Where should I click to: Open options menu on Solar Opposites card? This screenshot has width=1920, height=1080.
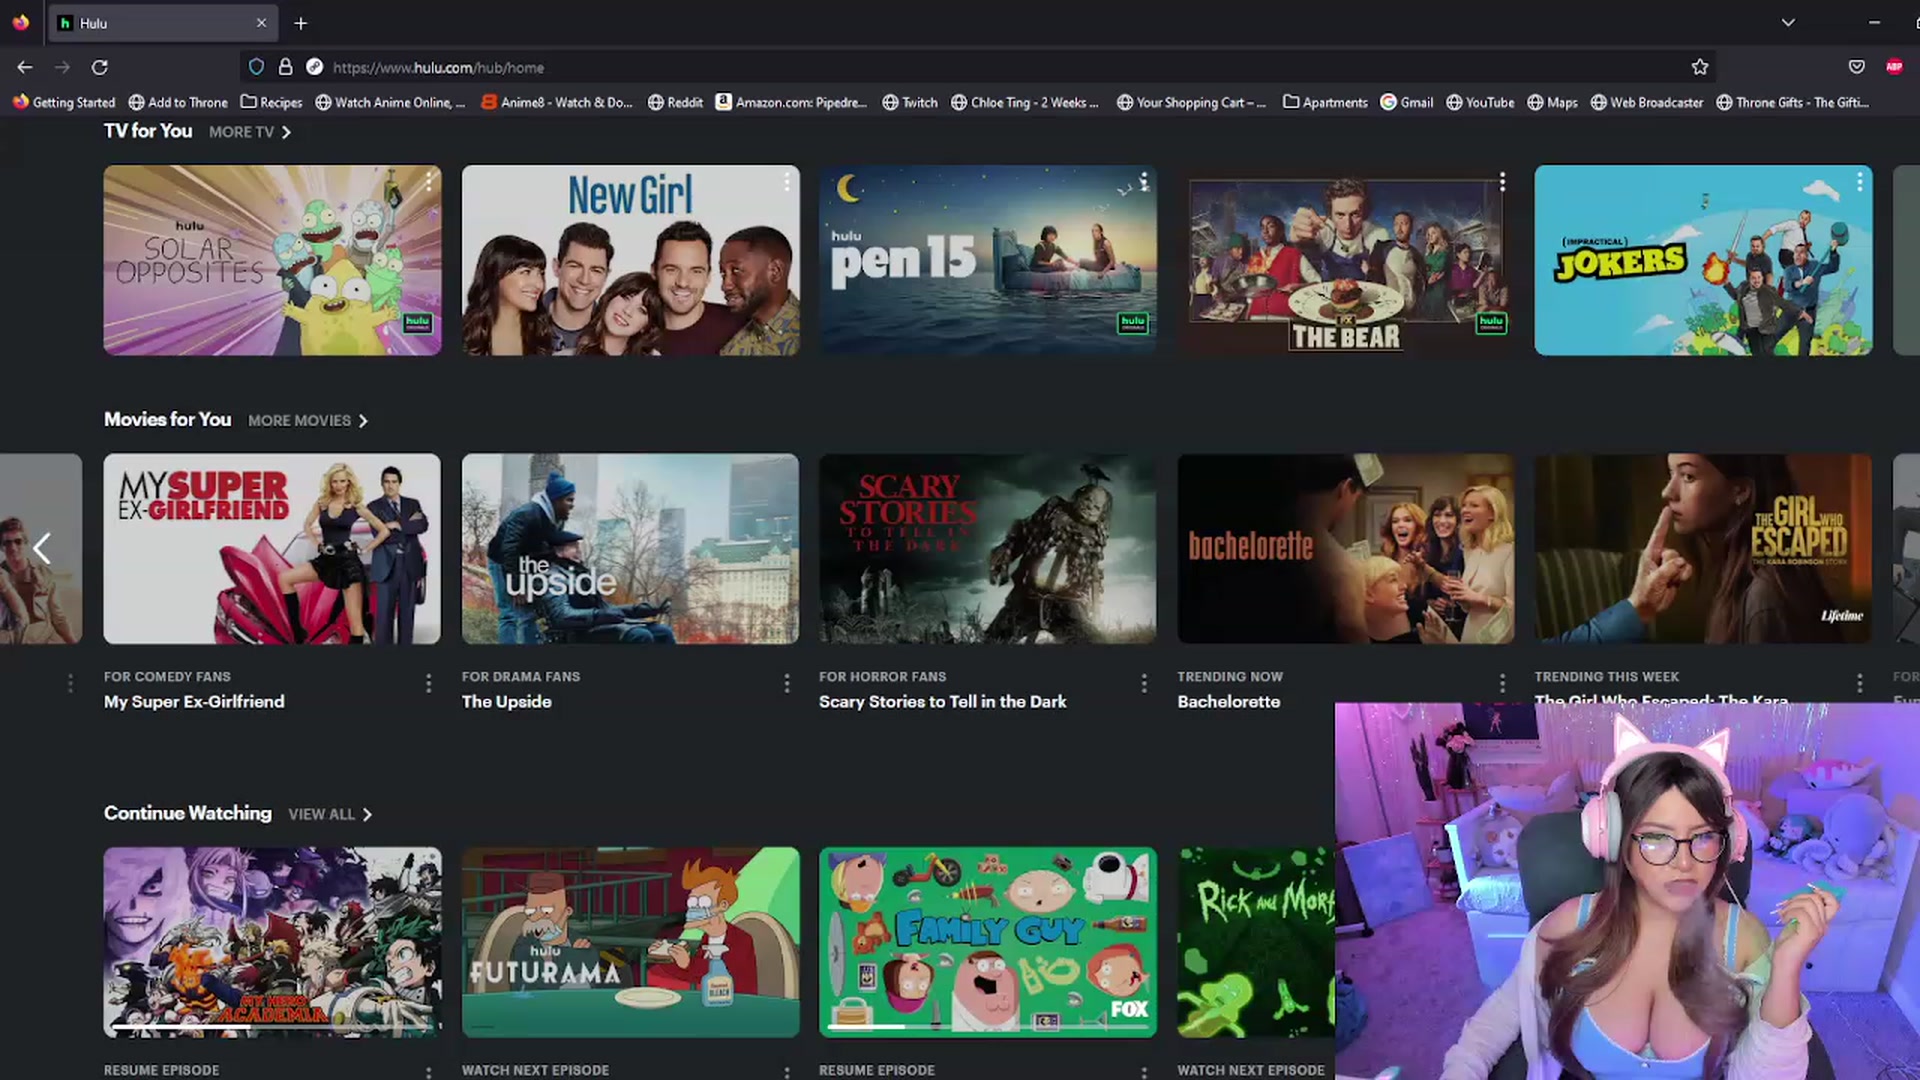tap(428, 182)
